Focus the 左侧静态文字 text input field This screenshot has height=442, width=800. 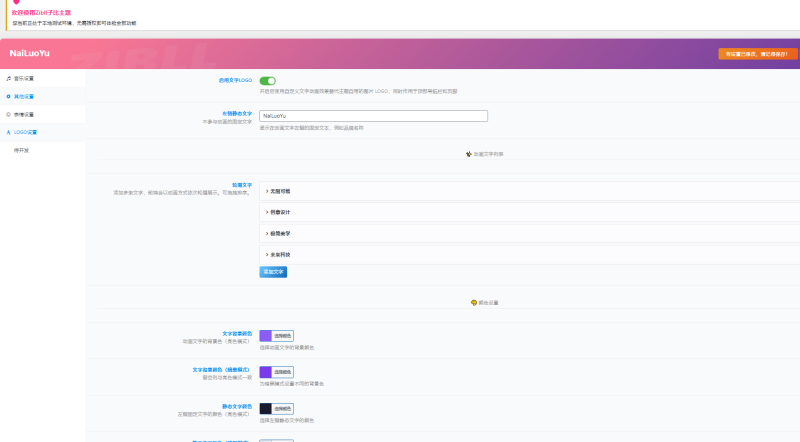point(373,116)
